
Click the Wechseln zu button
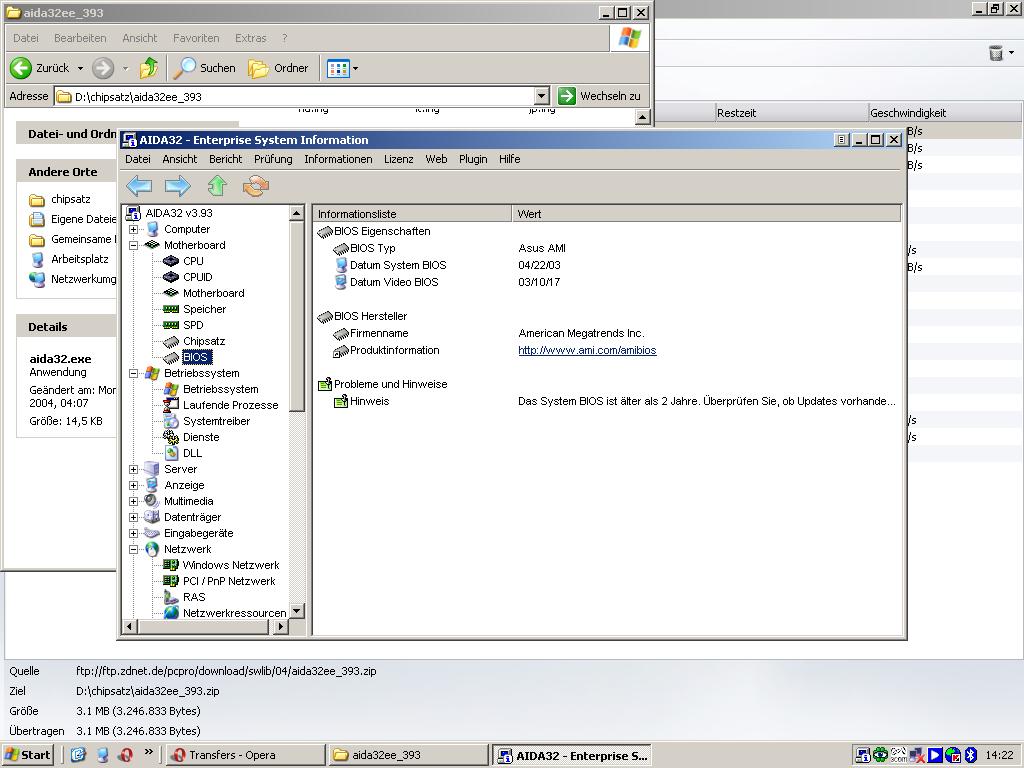click(599, 96)
